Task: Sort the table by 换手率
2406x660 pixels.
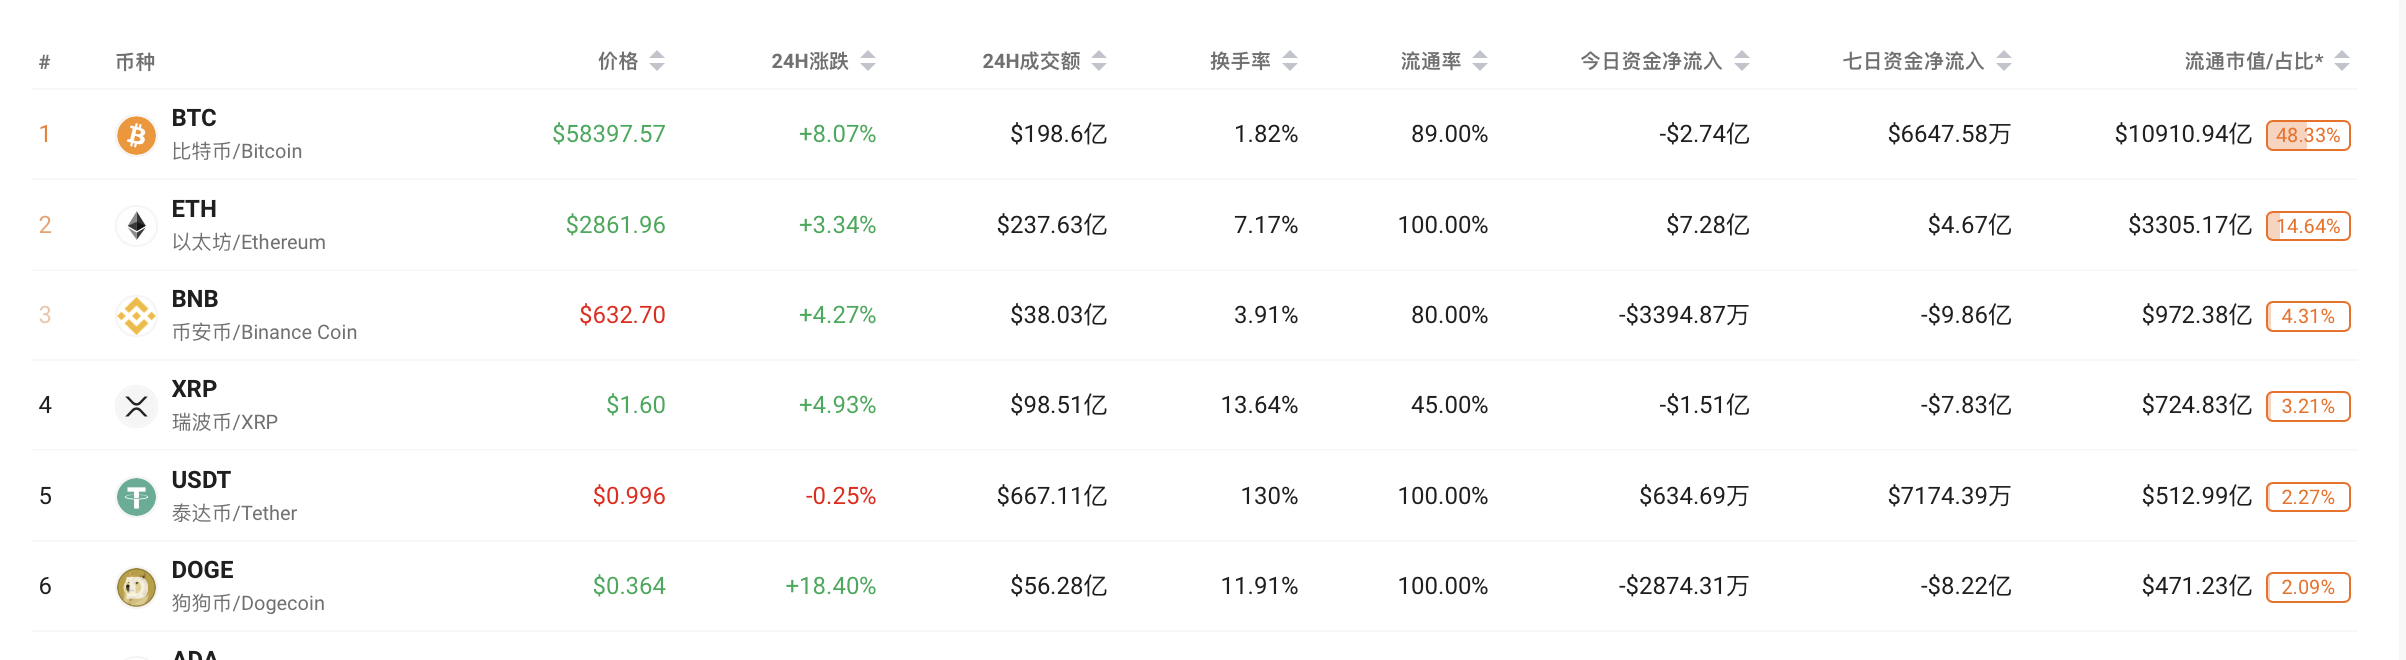Action: pyautogui.click(x=1292, y=60)
